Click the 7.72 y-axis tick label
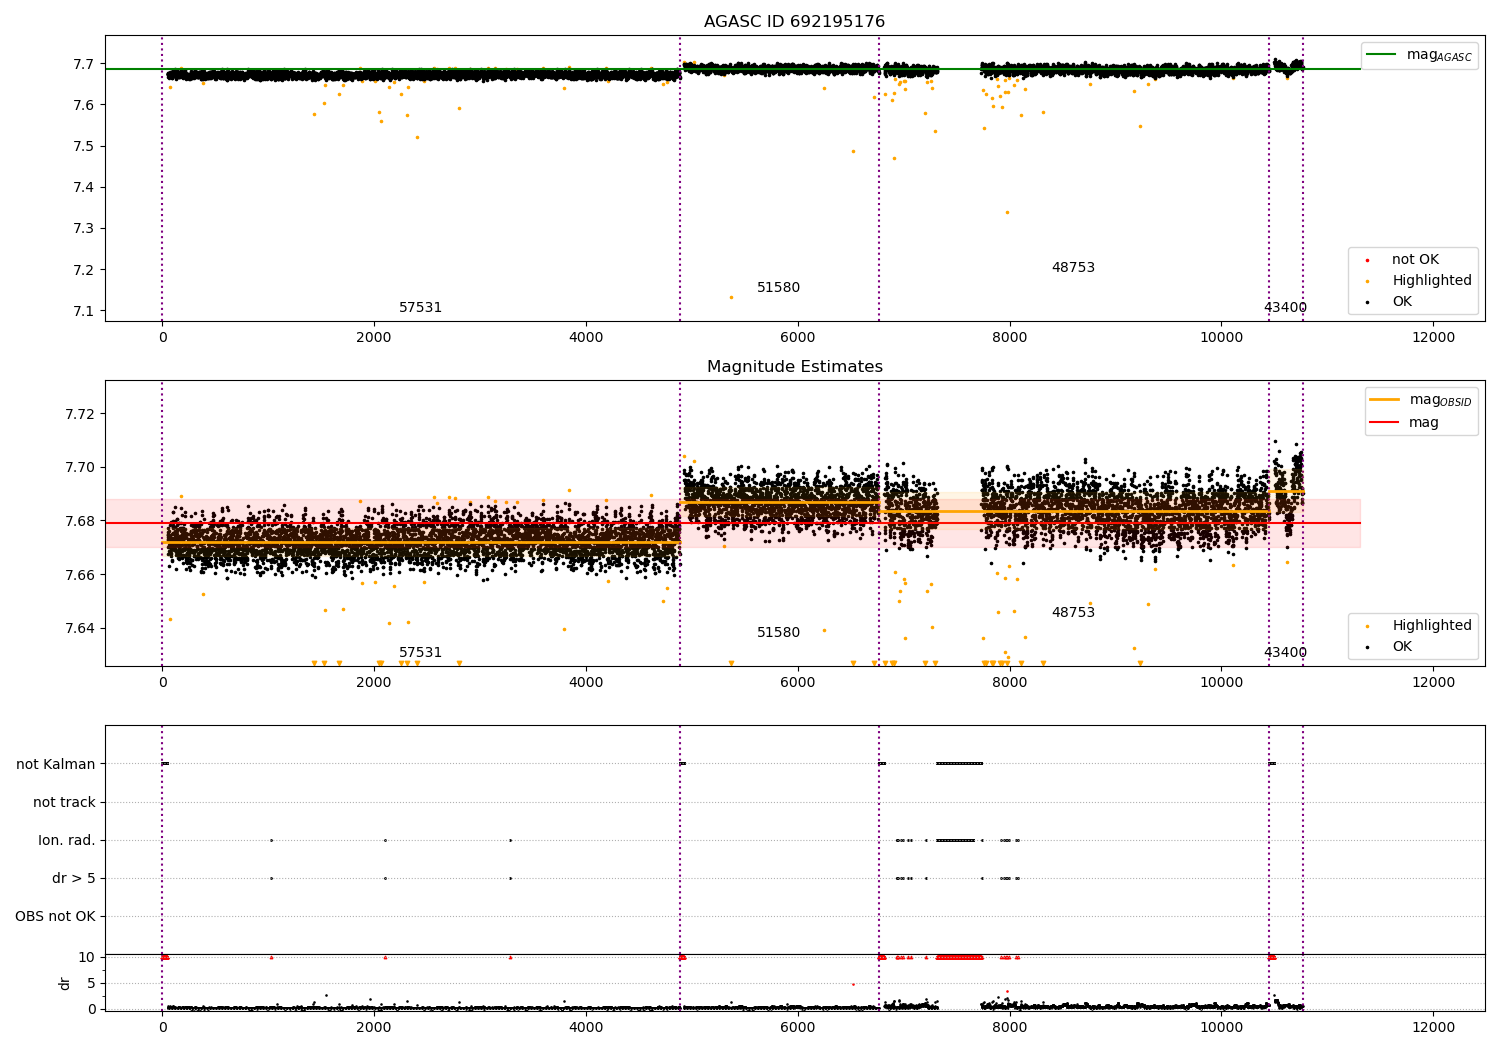The image size is (1500, 1050). [x=80, y=414]
